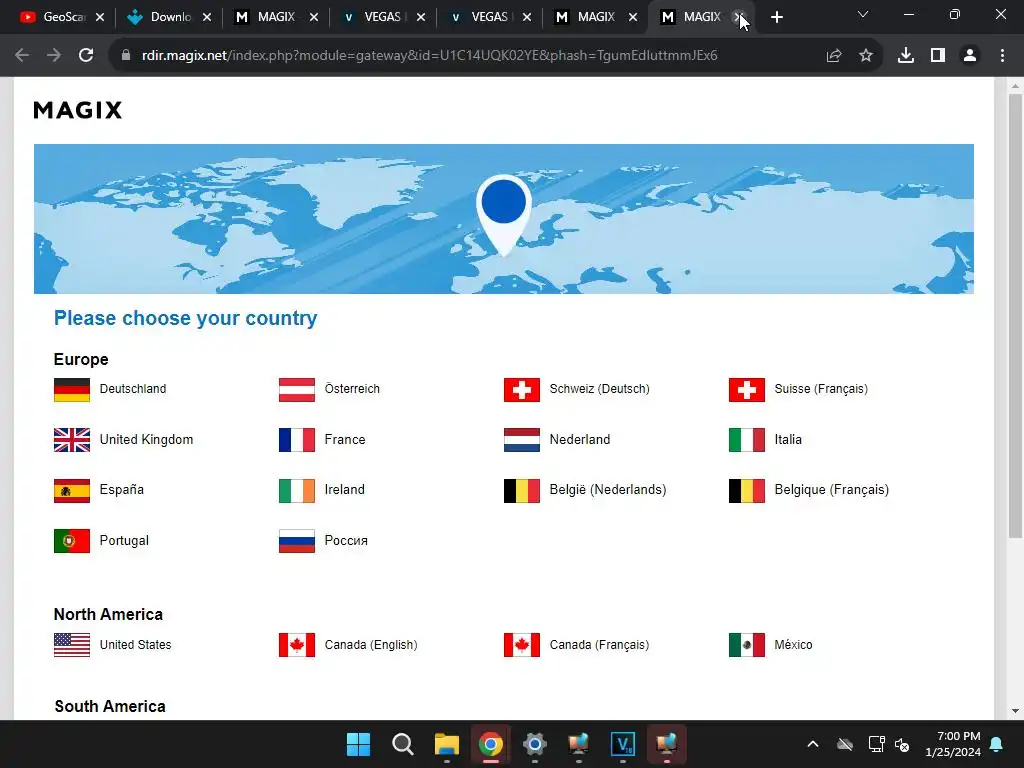Click the Suisse (Français) flag icon
This screenshot has height=768, width=1024.
pos(746,390)
